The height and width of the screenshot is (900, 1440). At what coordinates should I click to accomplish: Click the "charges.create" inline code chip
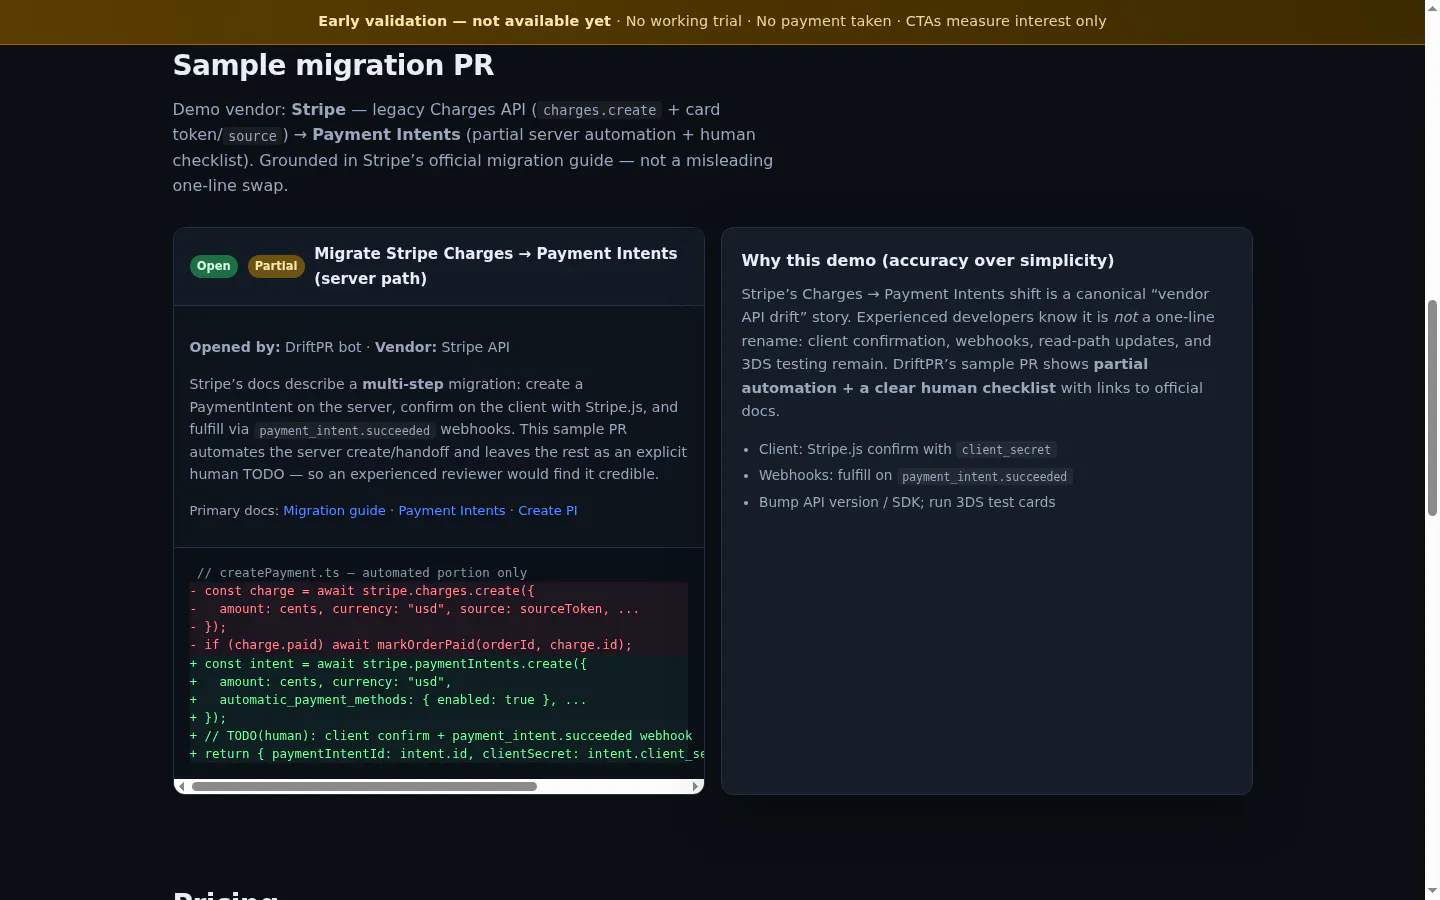pyautogui.click(x=599, y=110)
